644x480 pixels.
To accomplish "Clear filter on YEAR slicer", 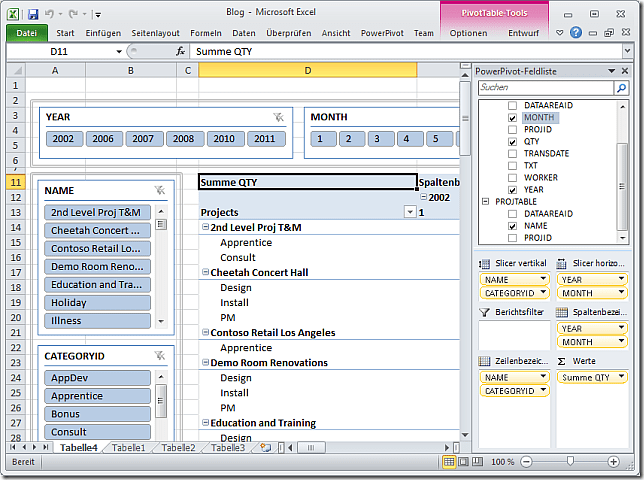I will point(278,117).
